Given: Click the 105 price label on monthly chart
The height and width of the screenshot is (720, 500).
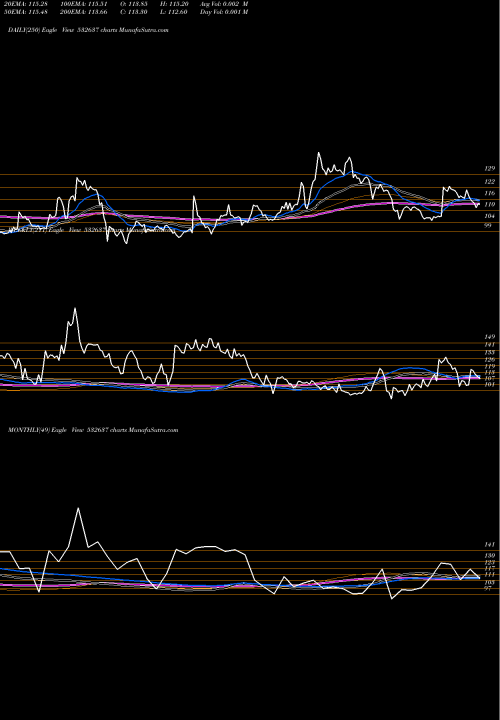Looking at the screenshot, I should click(489, 582).
